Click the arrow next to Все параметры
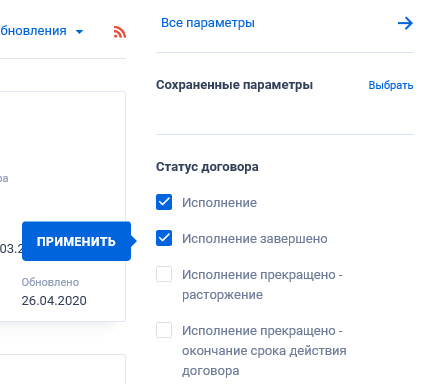 [x=405, y=23]
